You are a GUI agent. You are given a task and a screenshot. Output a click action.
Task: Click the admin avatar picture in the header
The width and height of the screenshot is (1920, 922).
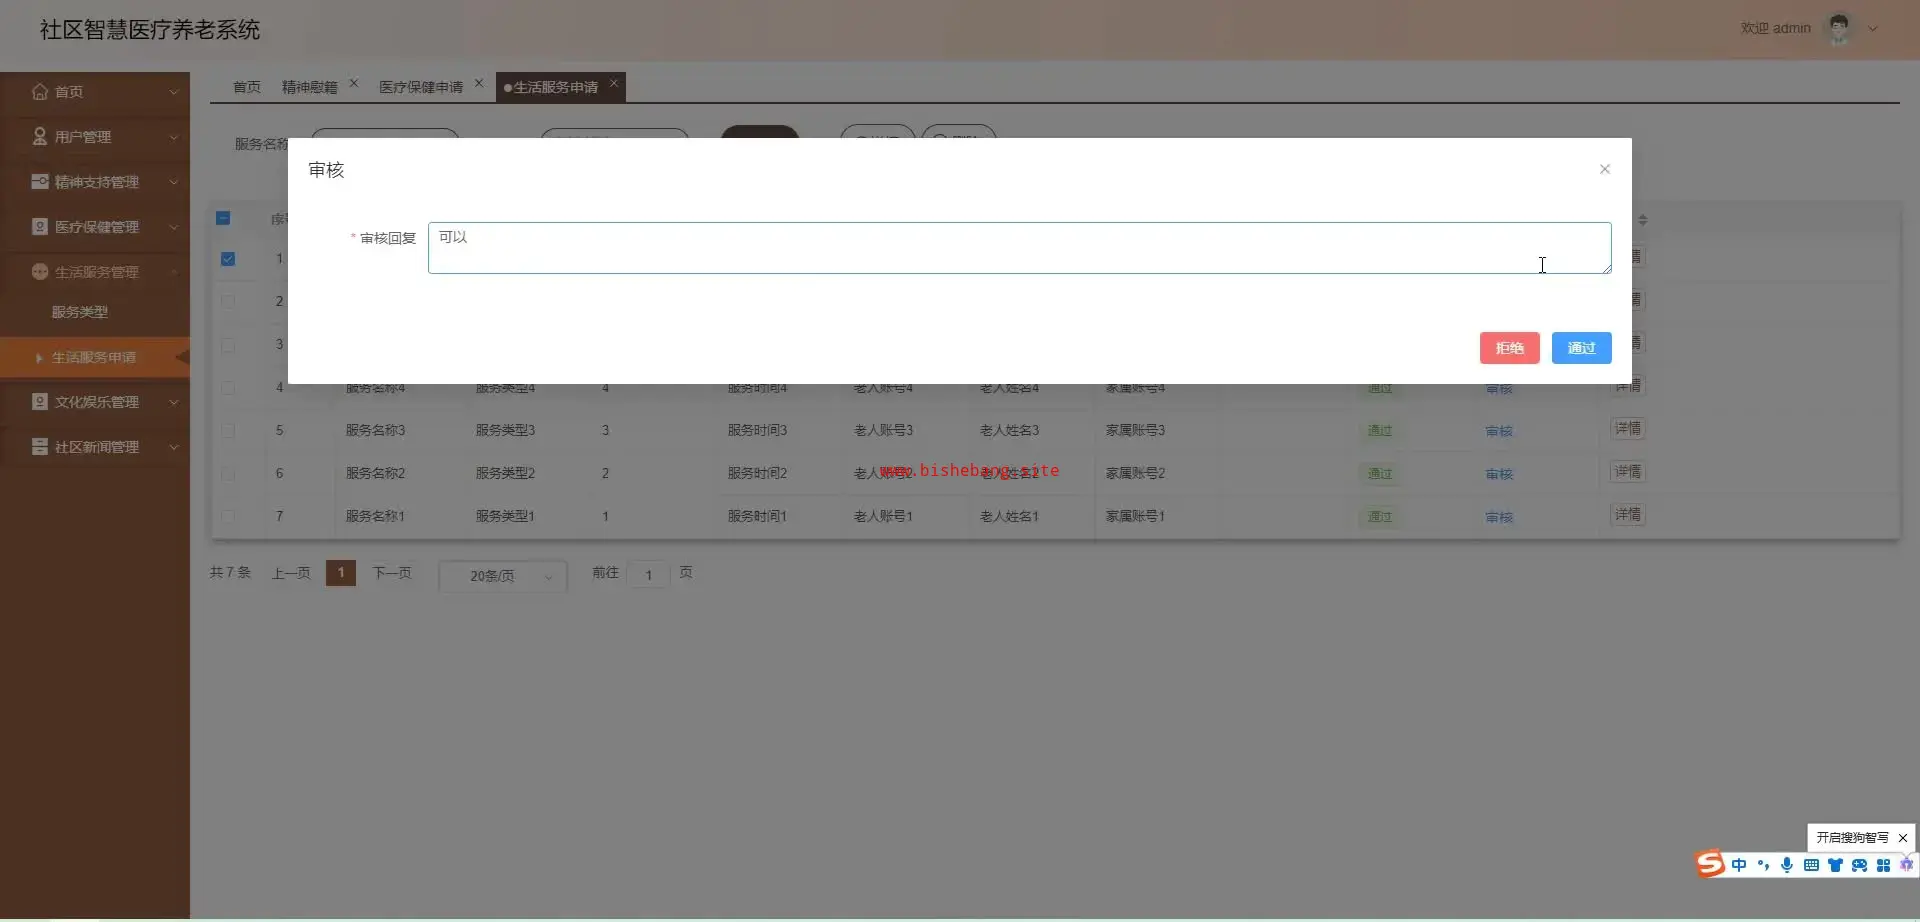point(1839,29)
